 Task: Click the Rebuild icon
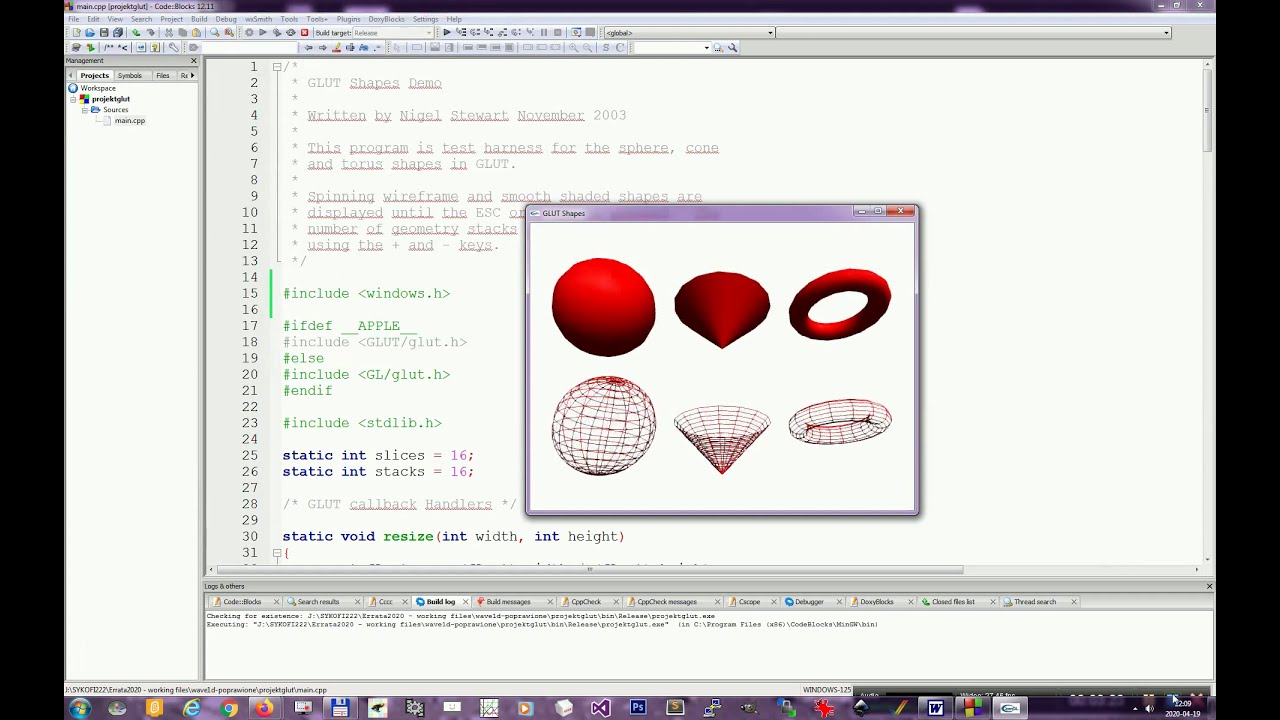tap(291, 32)
